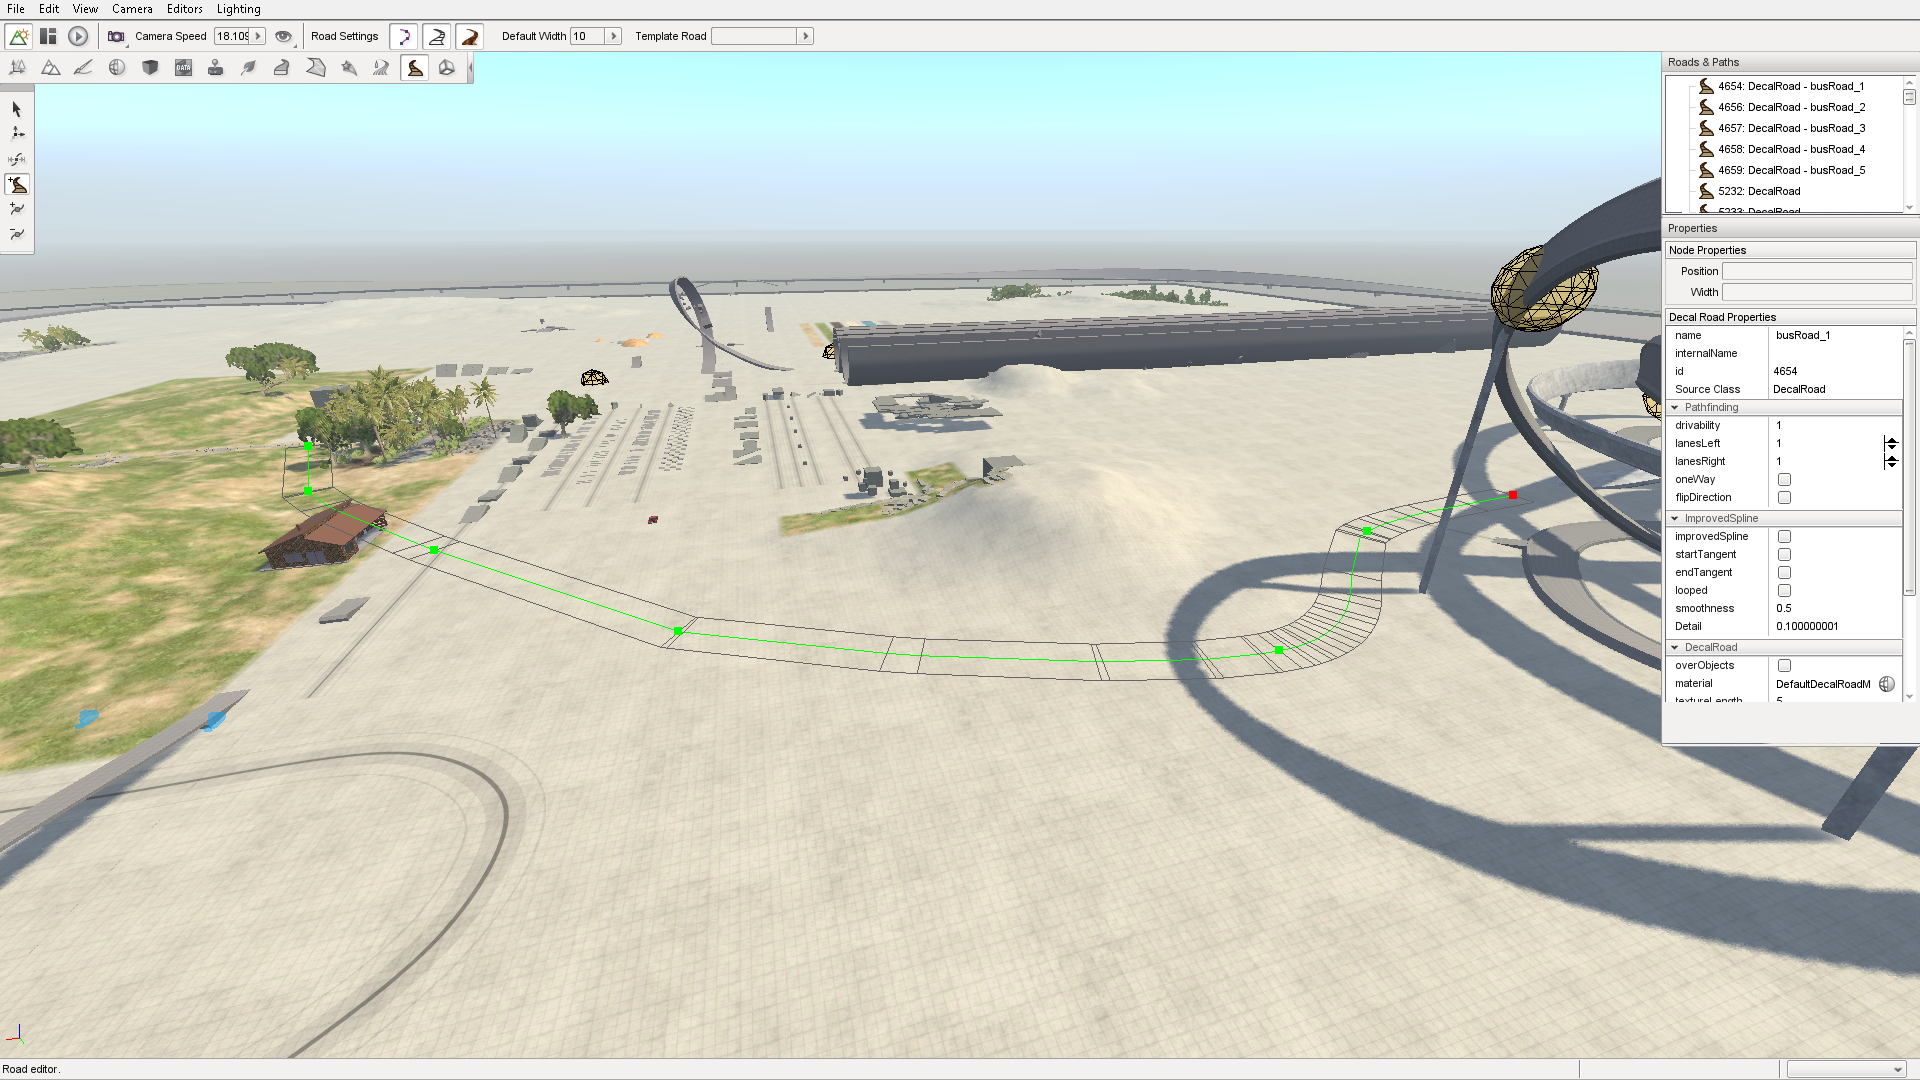The height and width of the screenshot is (1080, 1920).
Task: Open the Terrain Painter brush icon
Action: (83, 68)
